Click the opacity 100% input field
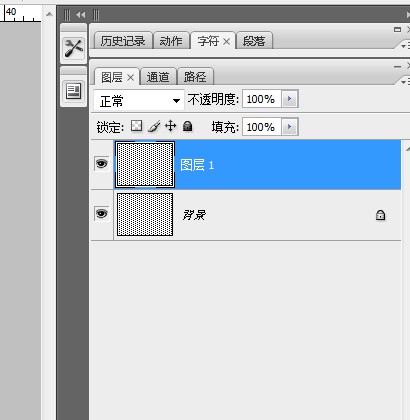This screenshot has width=410, height=420. pyautogui.click(x=262, y=99)
